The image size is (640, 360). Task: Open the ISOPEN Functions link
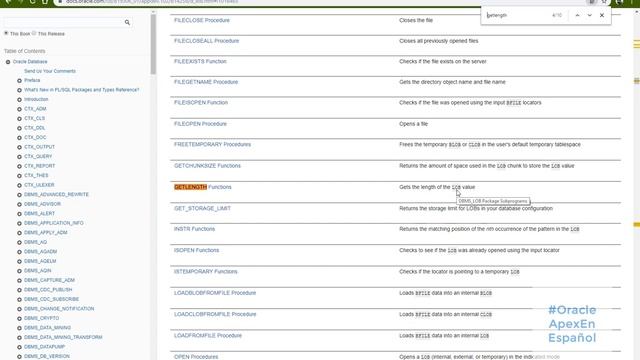click(196, 250)
